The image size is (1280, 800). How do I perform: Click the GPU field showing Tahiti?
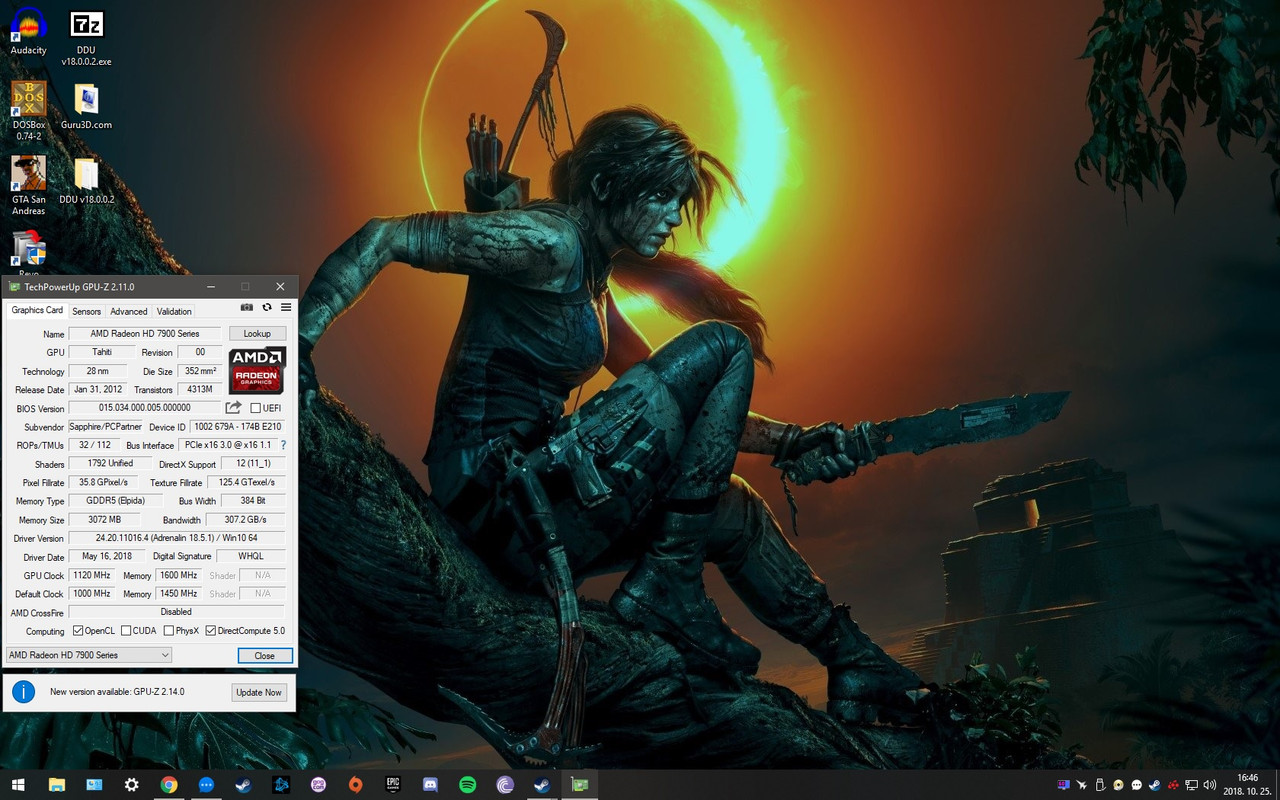tap(100, 352)
